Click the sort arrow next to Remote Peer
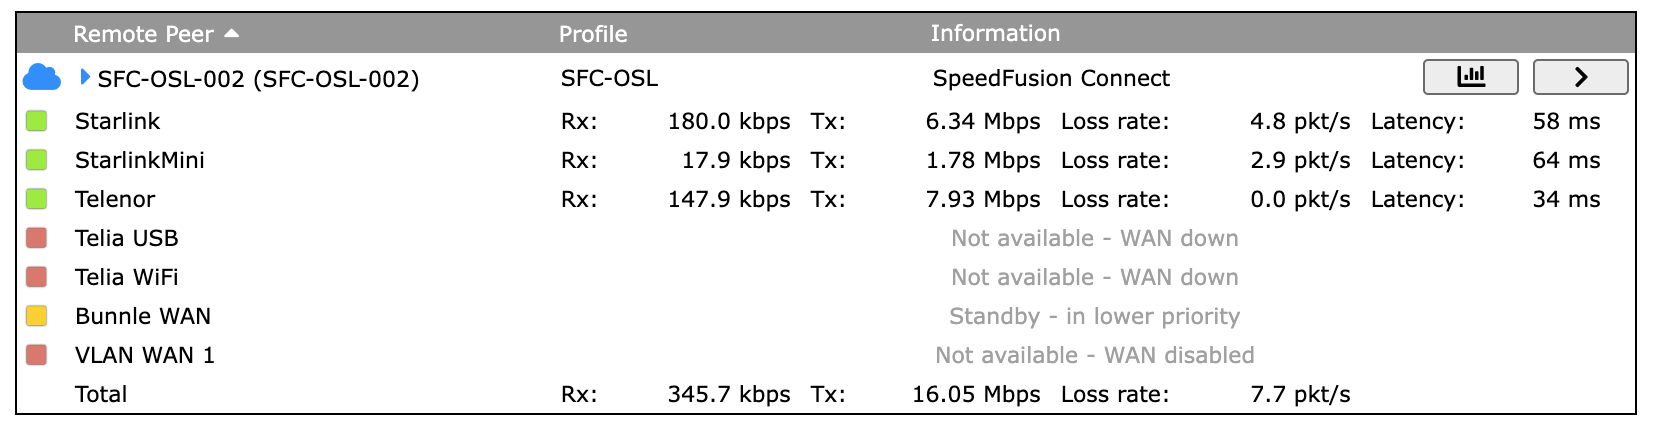 pos(232,34)
